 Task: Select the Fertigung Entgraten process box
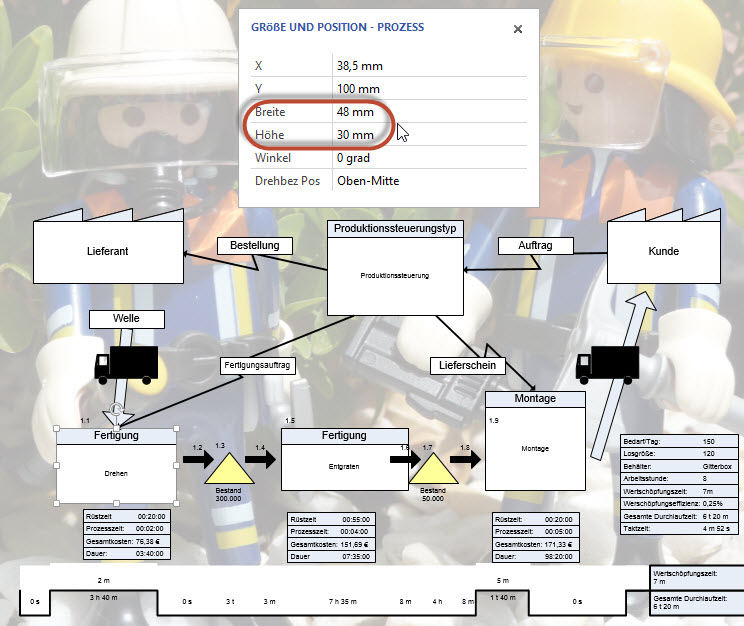coord(344,459)
